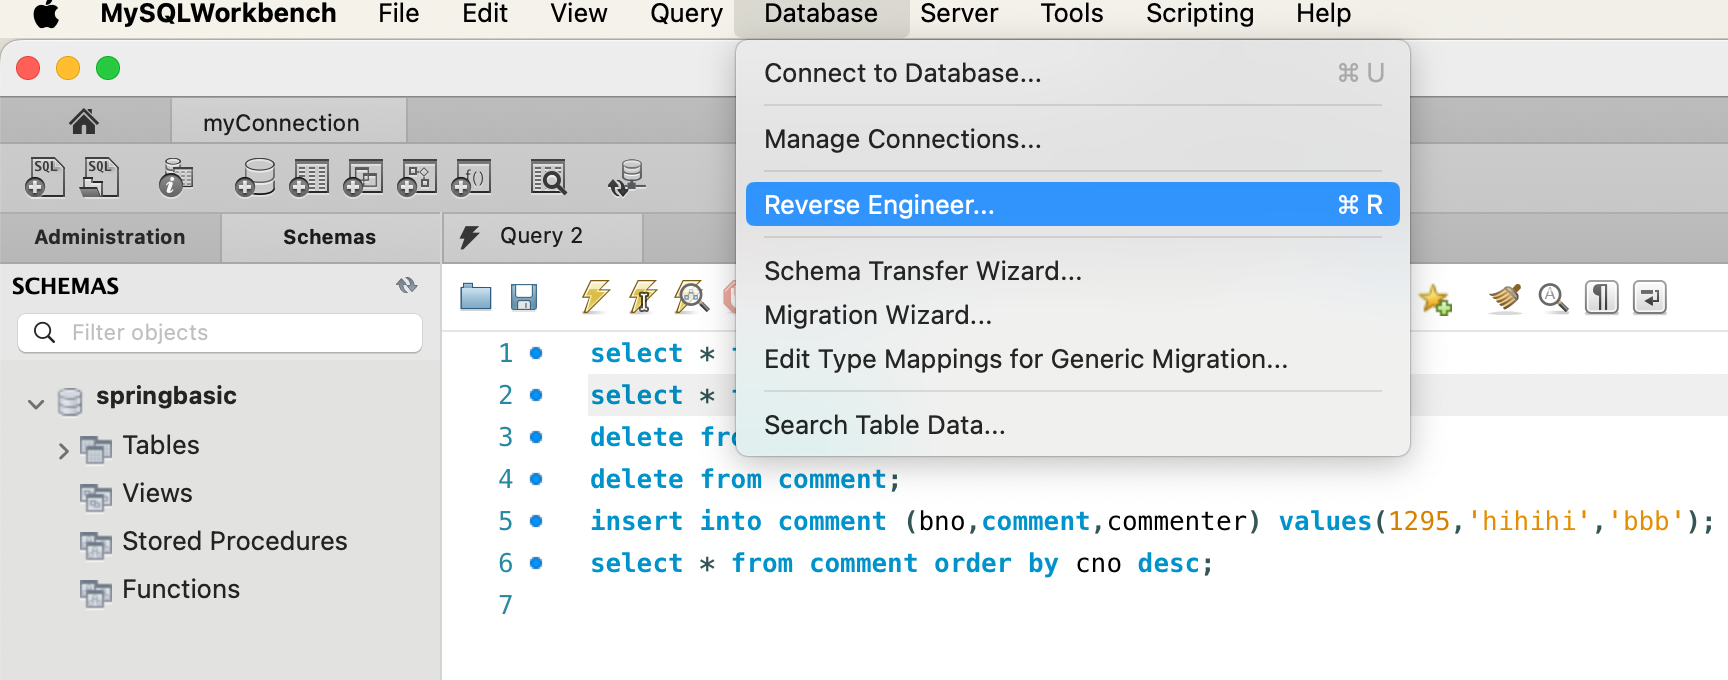This screenshot has height=680, width=1728.
Task: Open the Scripting menu
Action: pyautogui.click(x=1200, y=14)
